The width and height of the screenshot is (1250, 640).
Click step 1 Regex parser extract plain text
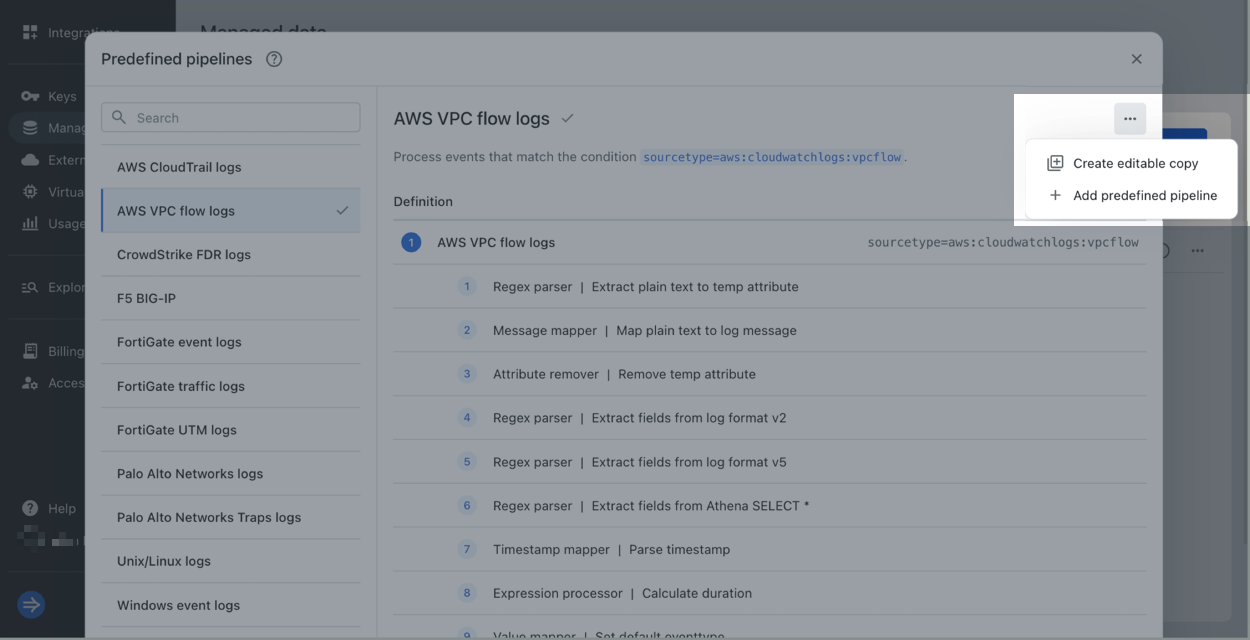click(x=770, y=286)
